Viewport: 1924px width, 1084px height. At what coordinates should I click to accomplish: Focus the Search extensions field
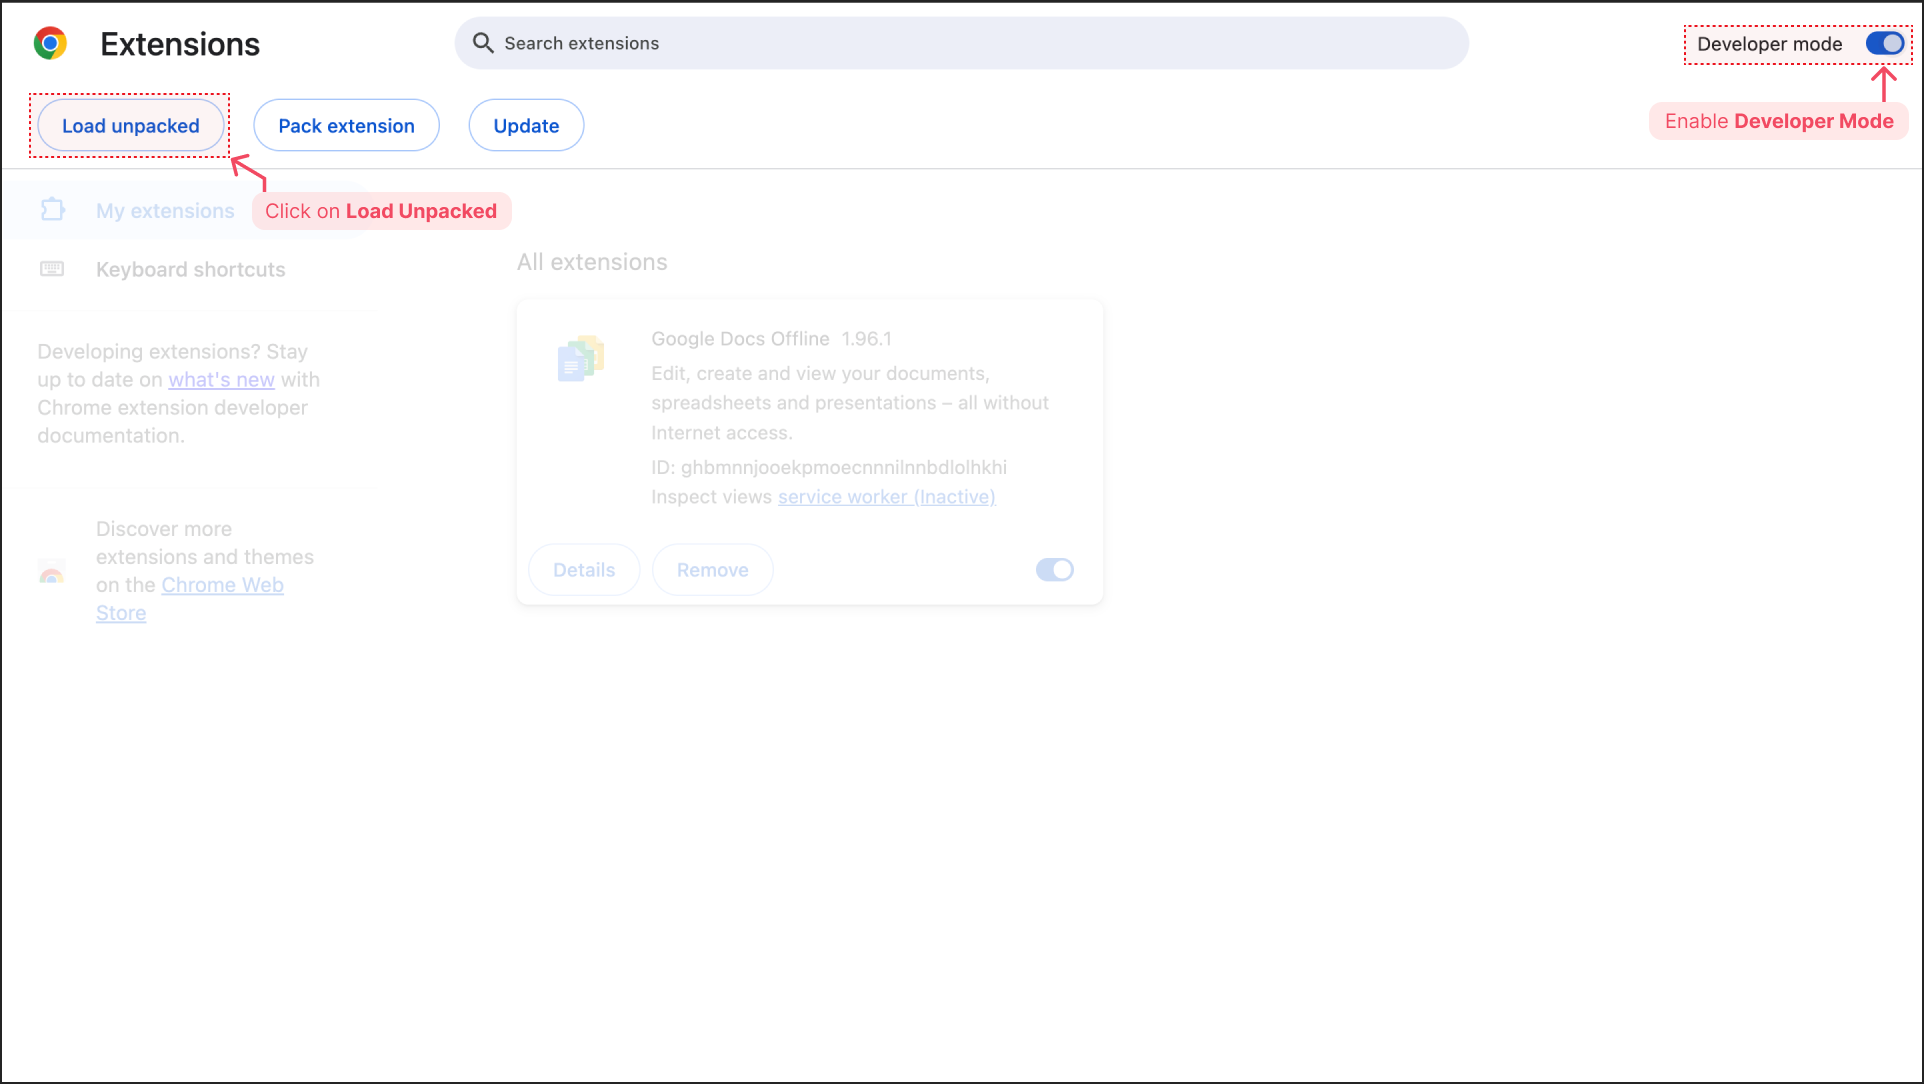pyautogui.click(x=960, y=43)
